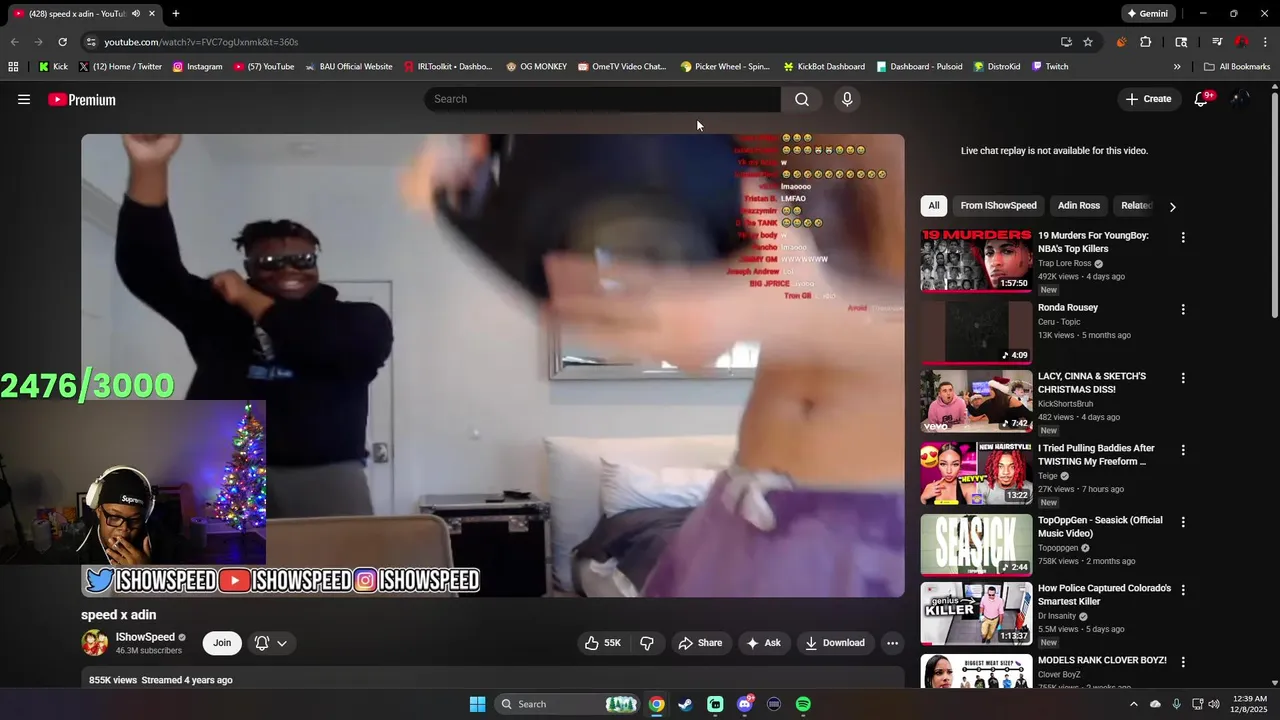
Task: Open LACY, CINNA & SKETCH'S CHRISTMAS DISS thumbnail
Action: (976, 401)
